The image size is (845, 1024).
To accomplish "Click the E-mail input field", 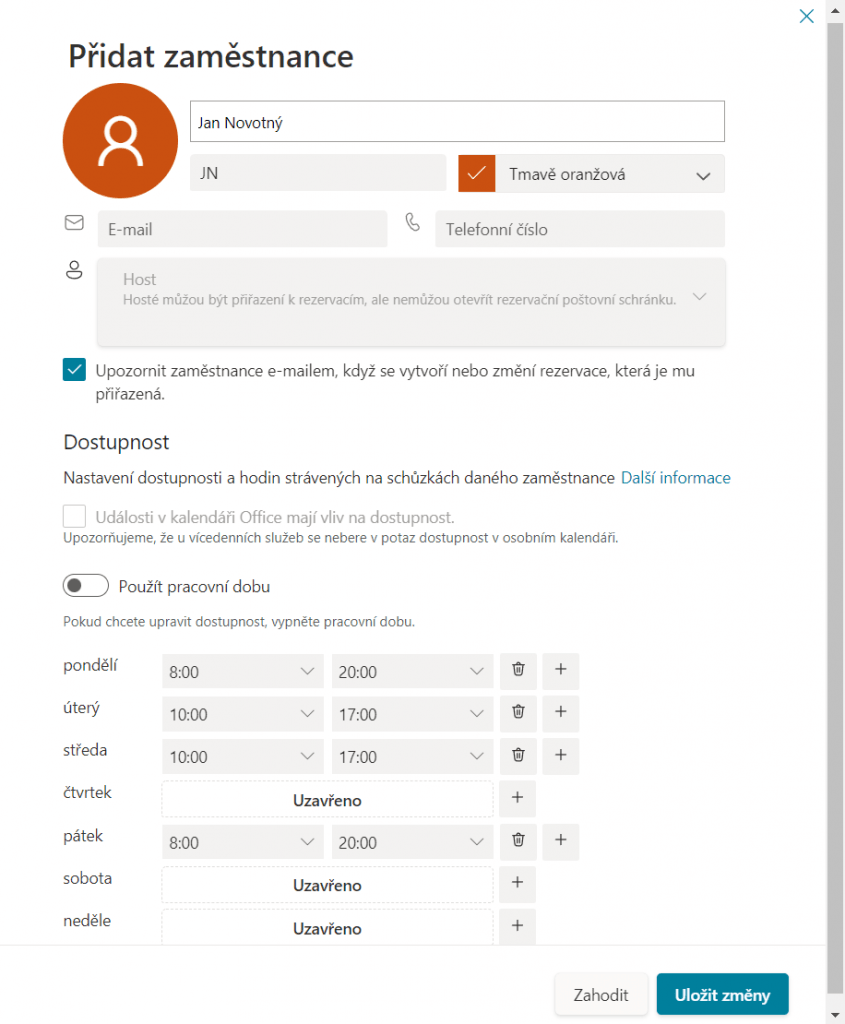I will [x=242, y=229].
